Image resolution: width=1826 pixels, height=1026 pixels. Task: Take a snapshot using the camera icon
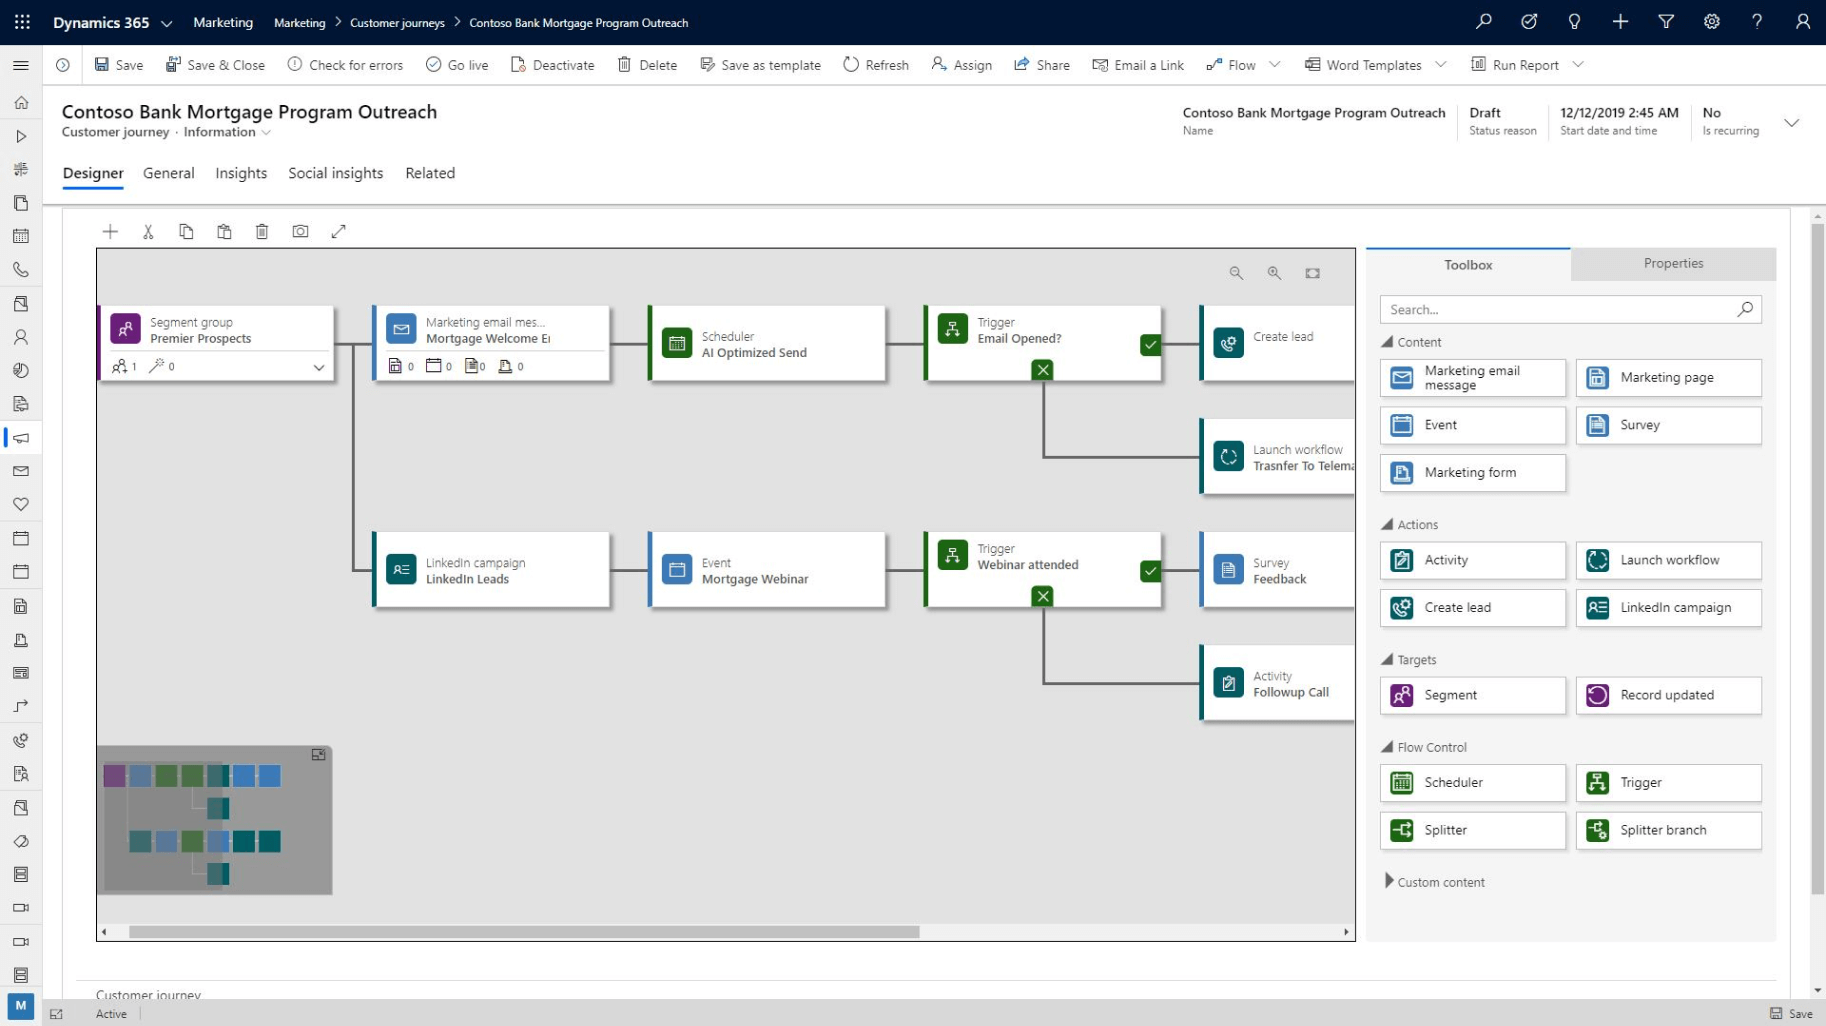(x=300, y=231)
